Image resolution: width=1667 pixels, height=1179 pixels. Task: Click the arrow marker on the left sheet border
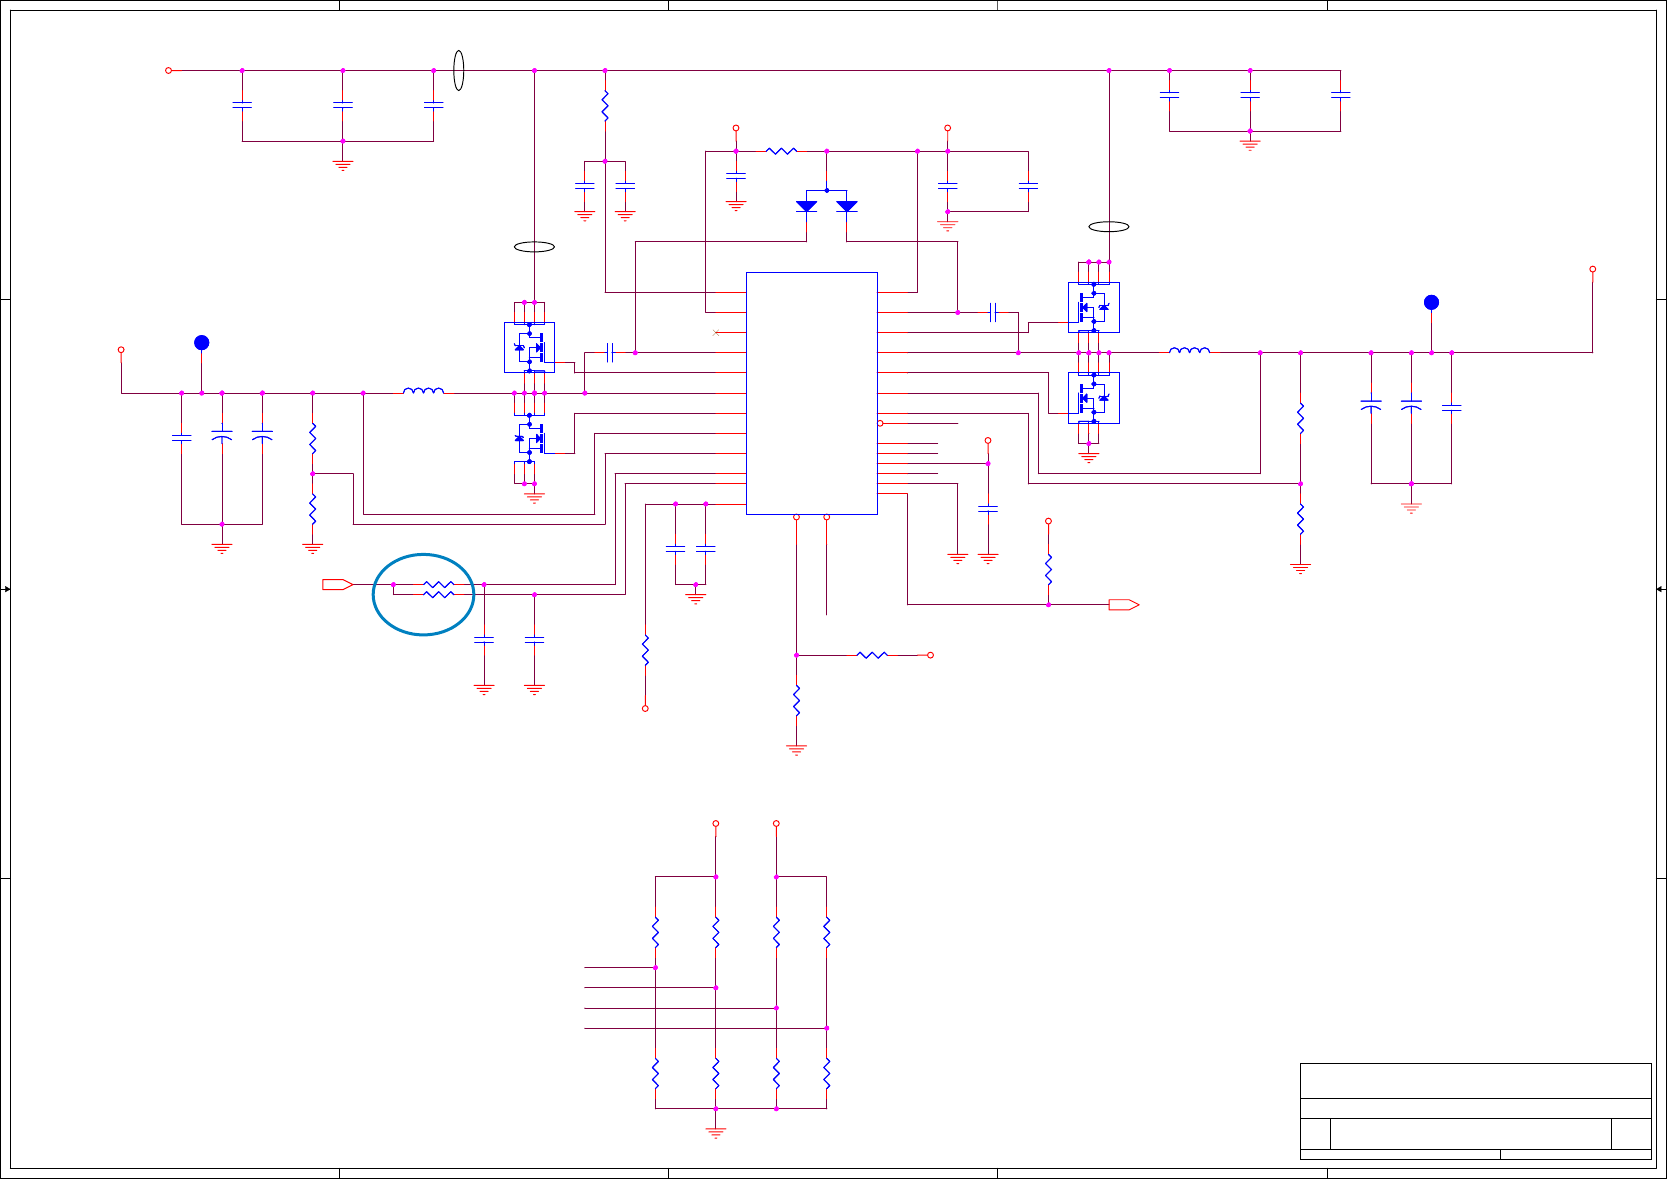point(6,589)
